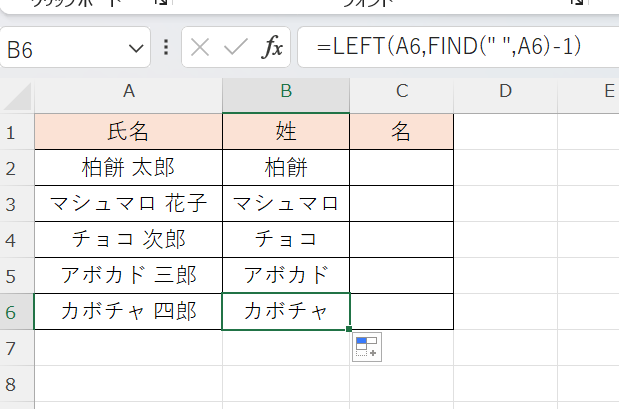The width and height of the screenshot is (619, 409).
Task: Select column A header
Action: [x=128, y=92]
